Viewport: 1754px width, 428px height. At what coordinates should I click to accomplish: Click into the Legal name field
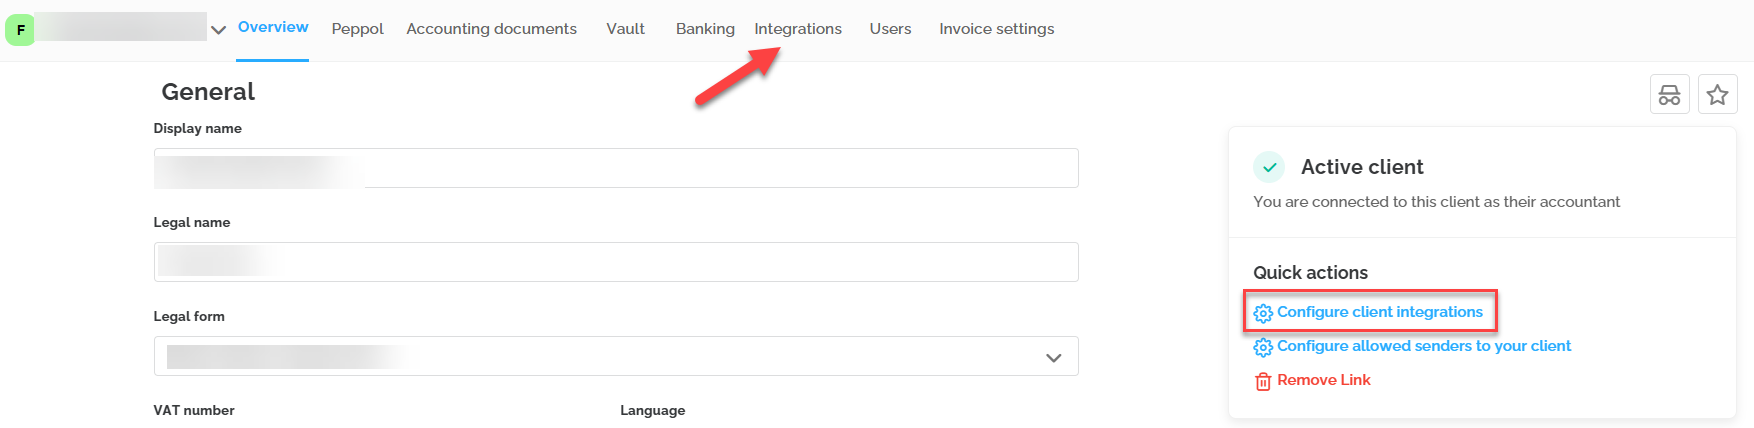[616, 262]
